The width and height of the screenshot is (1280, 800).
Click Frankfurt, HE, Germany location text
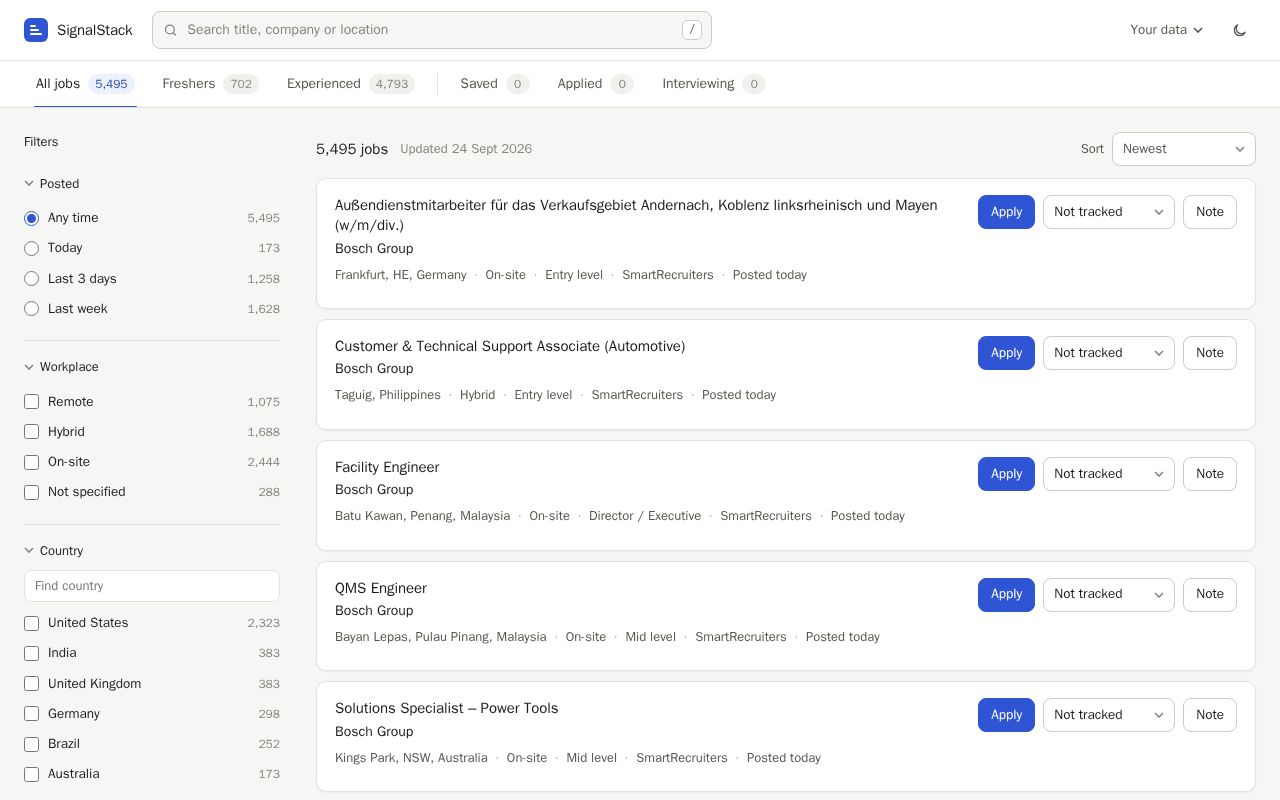pyautogui.click(x=401, y=275)
